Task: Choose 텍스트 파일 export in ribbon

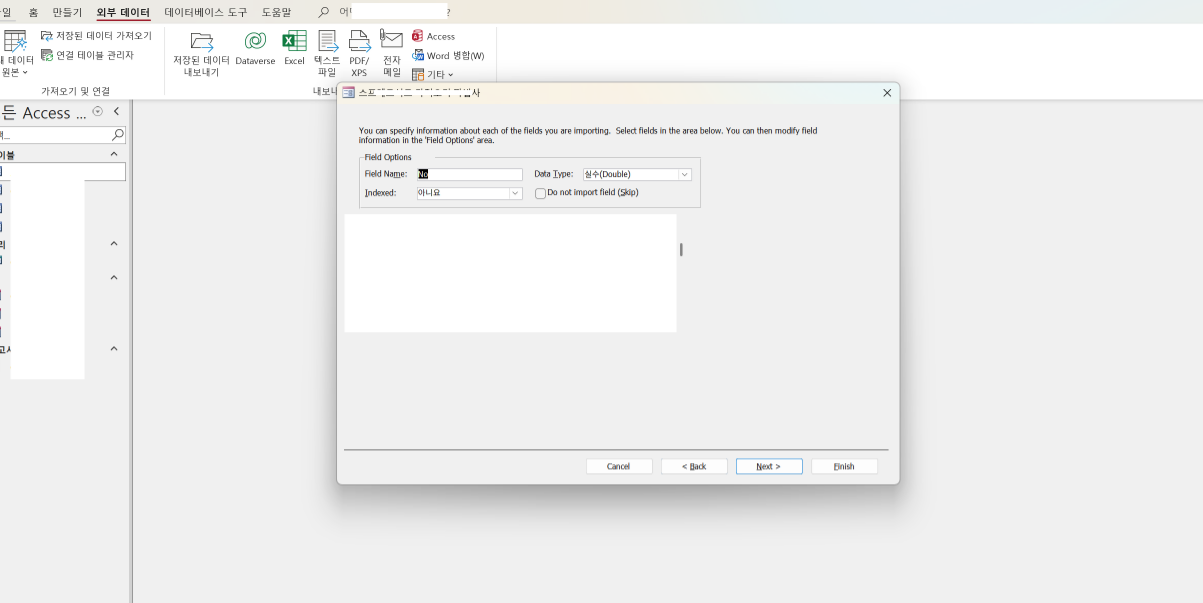Action: [327, 54]
